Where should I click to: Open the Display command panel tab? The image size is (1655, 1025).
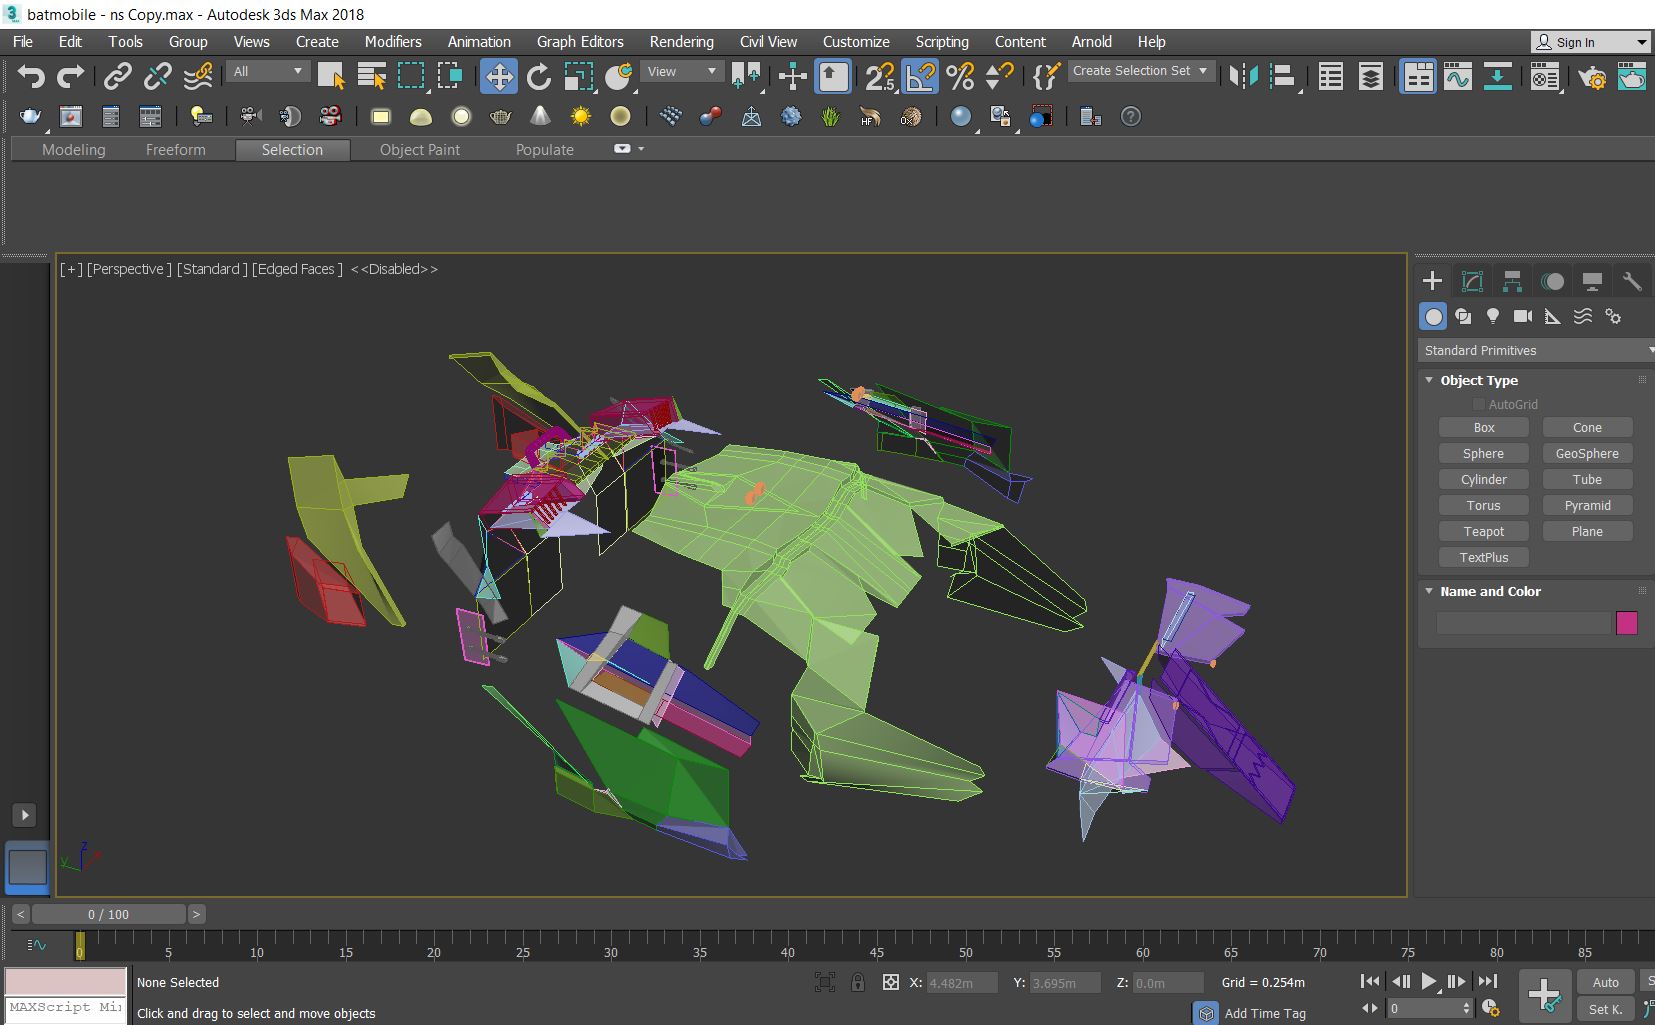pyautogui.click(x=1592, y=281)
